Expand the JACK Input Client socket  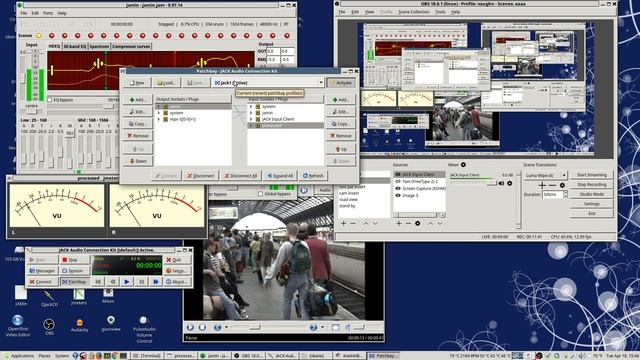pyautogui.click(x=251, y=119)
